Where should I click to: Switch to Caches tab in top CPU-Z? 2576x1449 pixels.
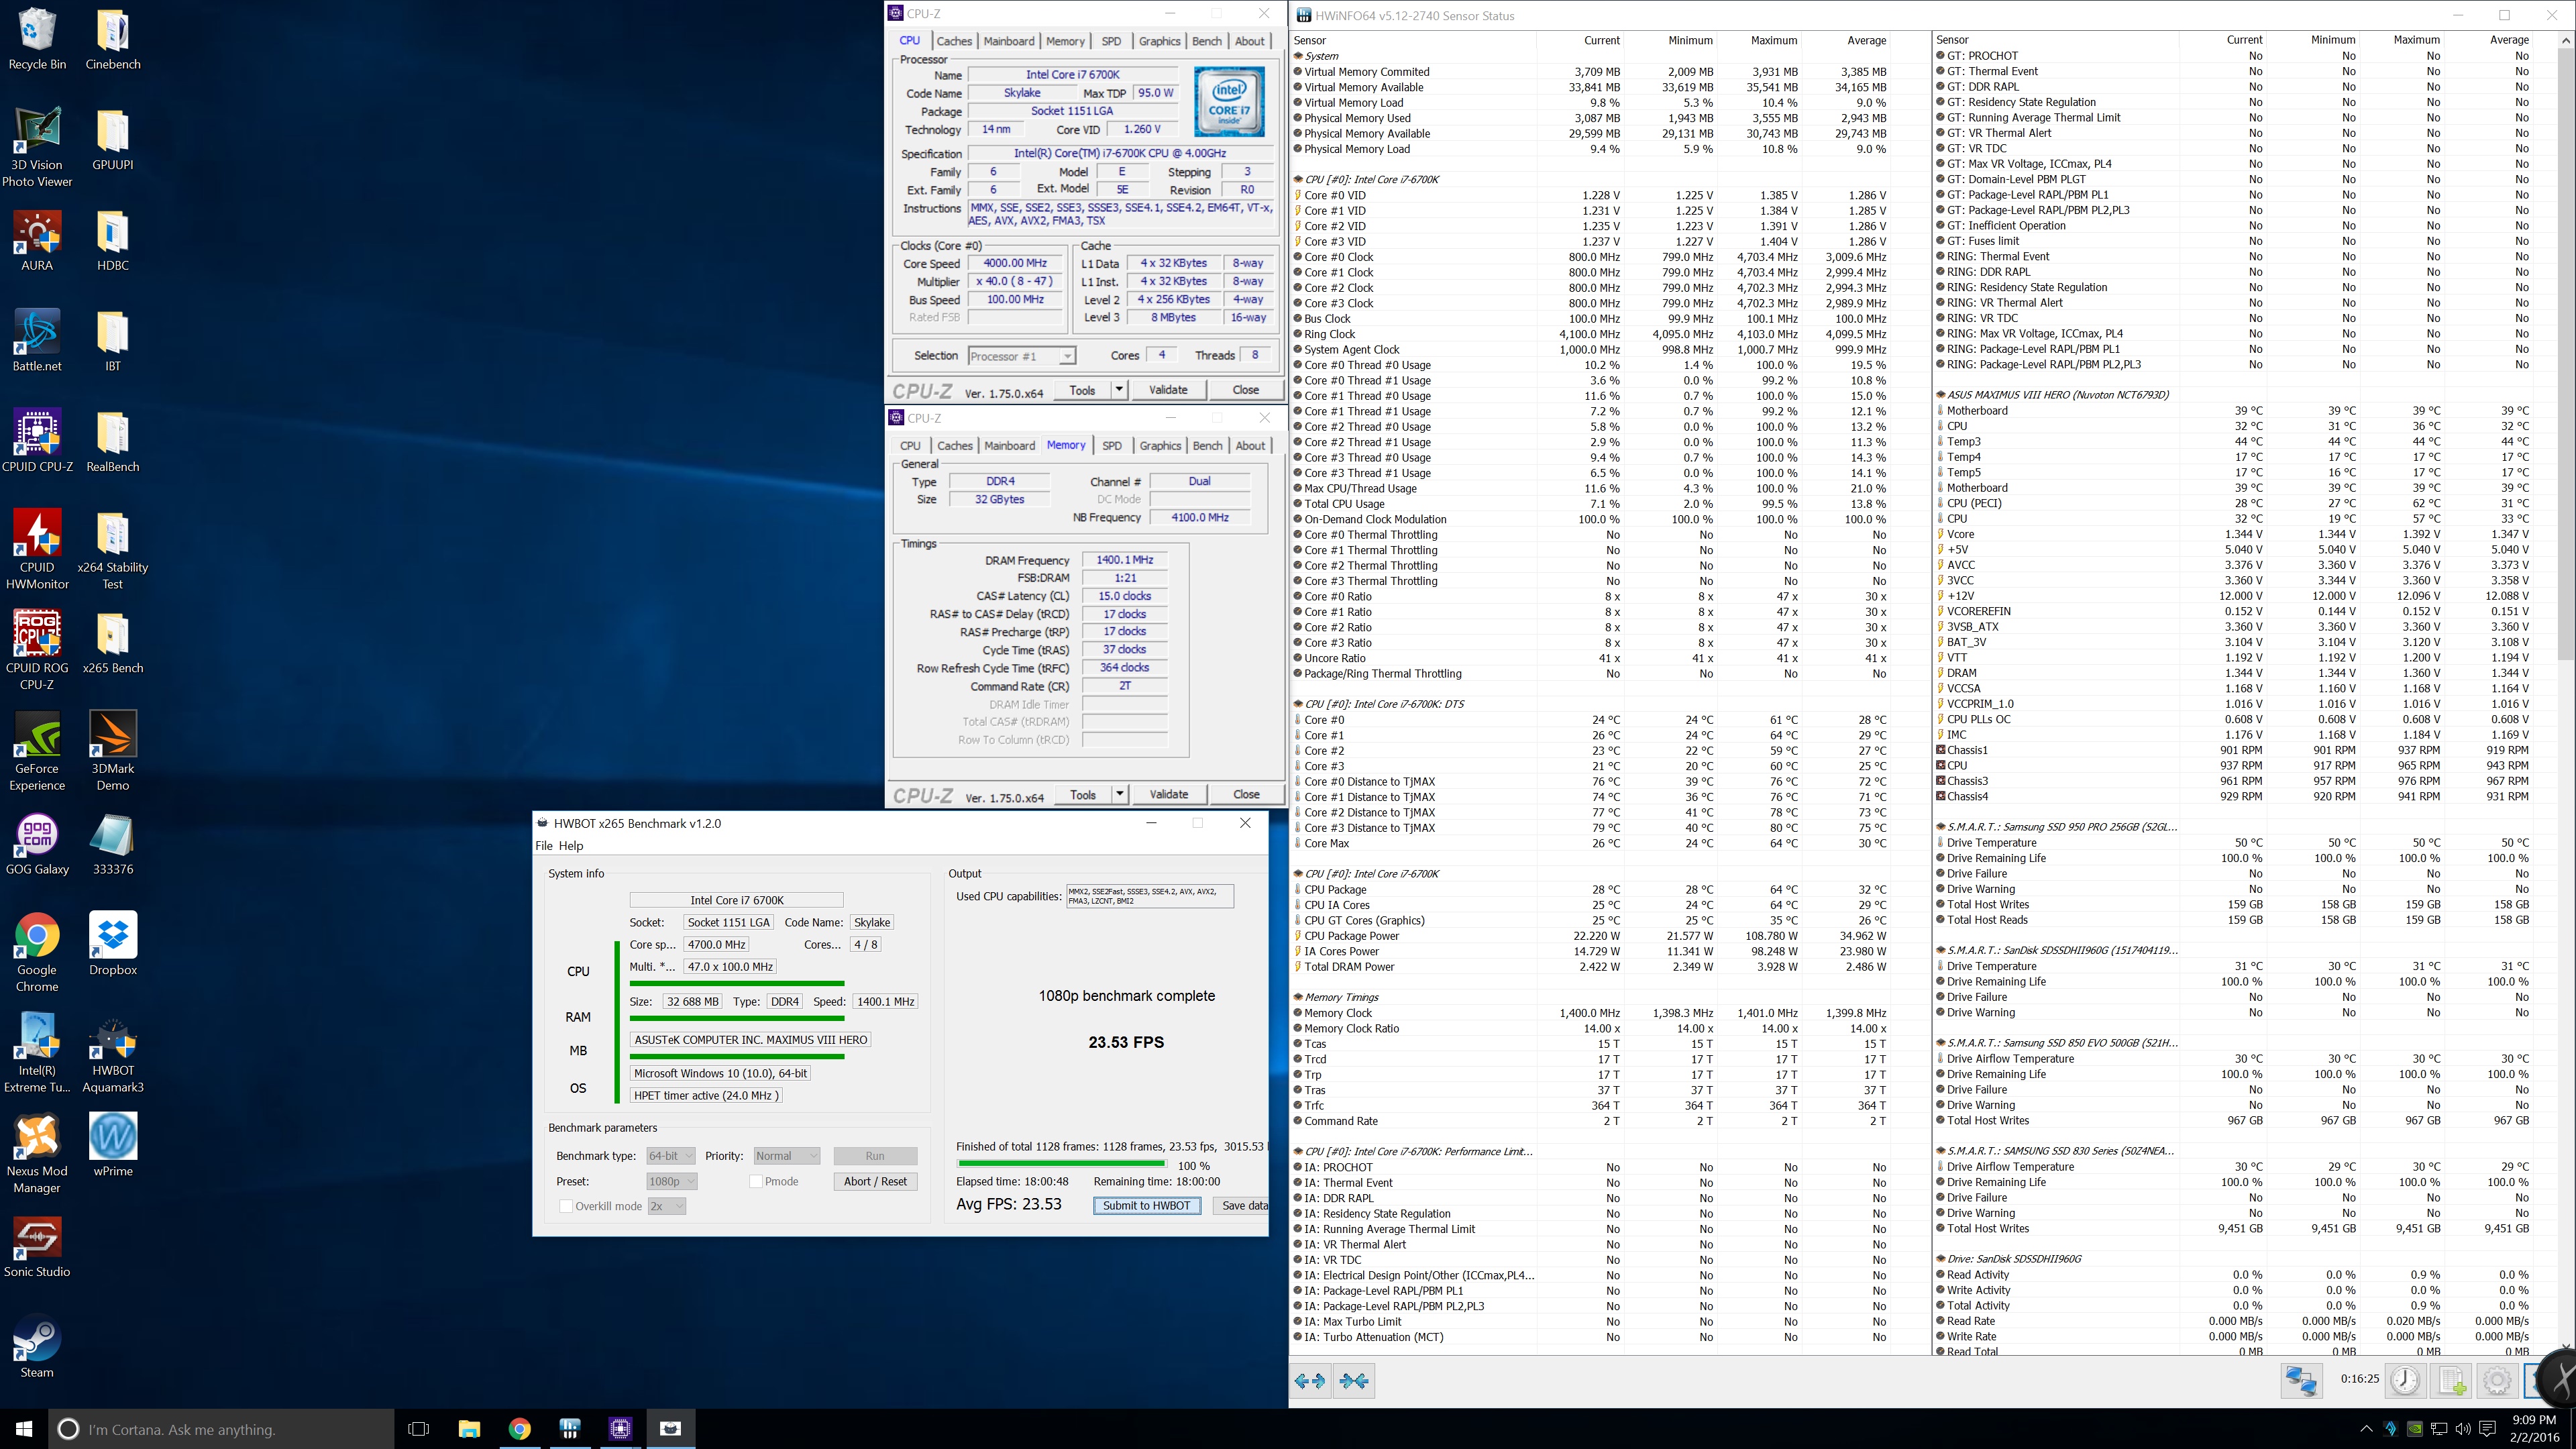pos(953,41)
